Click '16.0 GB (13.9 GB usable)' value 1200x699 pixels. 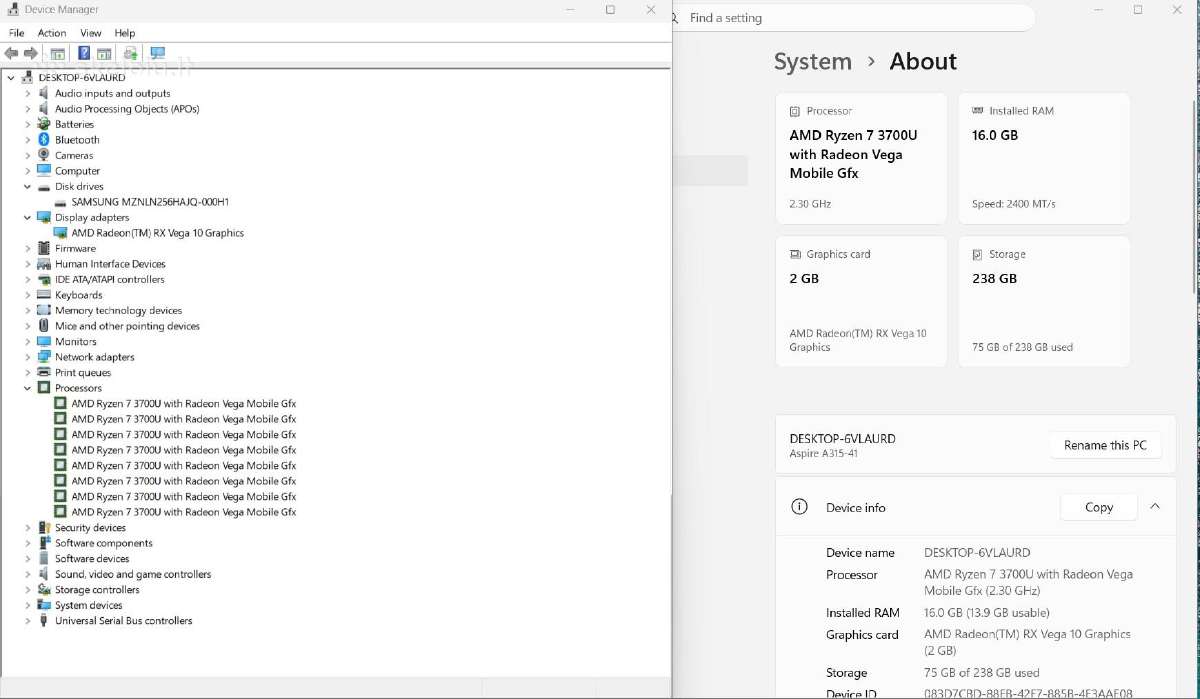(987, 613)
